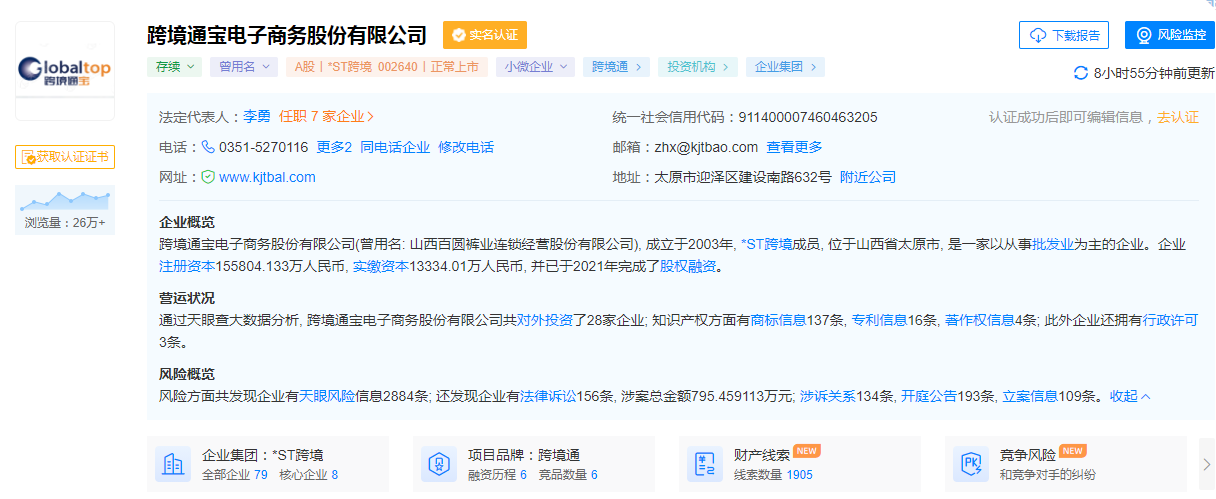Click the 实缴资本 link
This screenshot has height=499, width=1216.
381,266
